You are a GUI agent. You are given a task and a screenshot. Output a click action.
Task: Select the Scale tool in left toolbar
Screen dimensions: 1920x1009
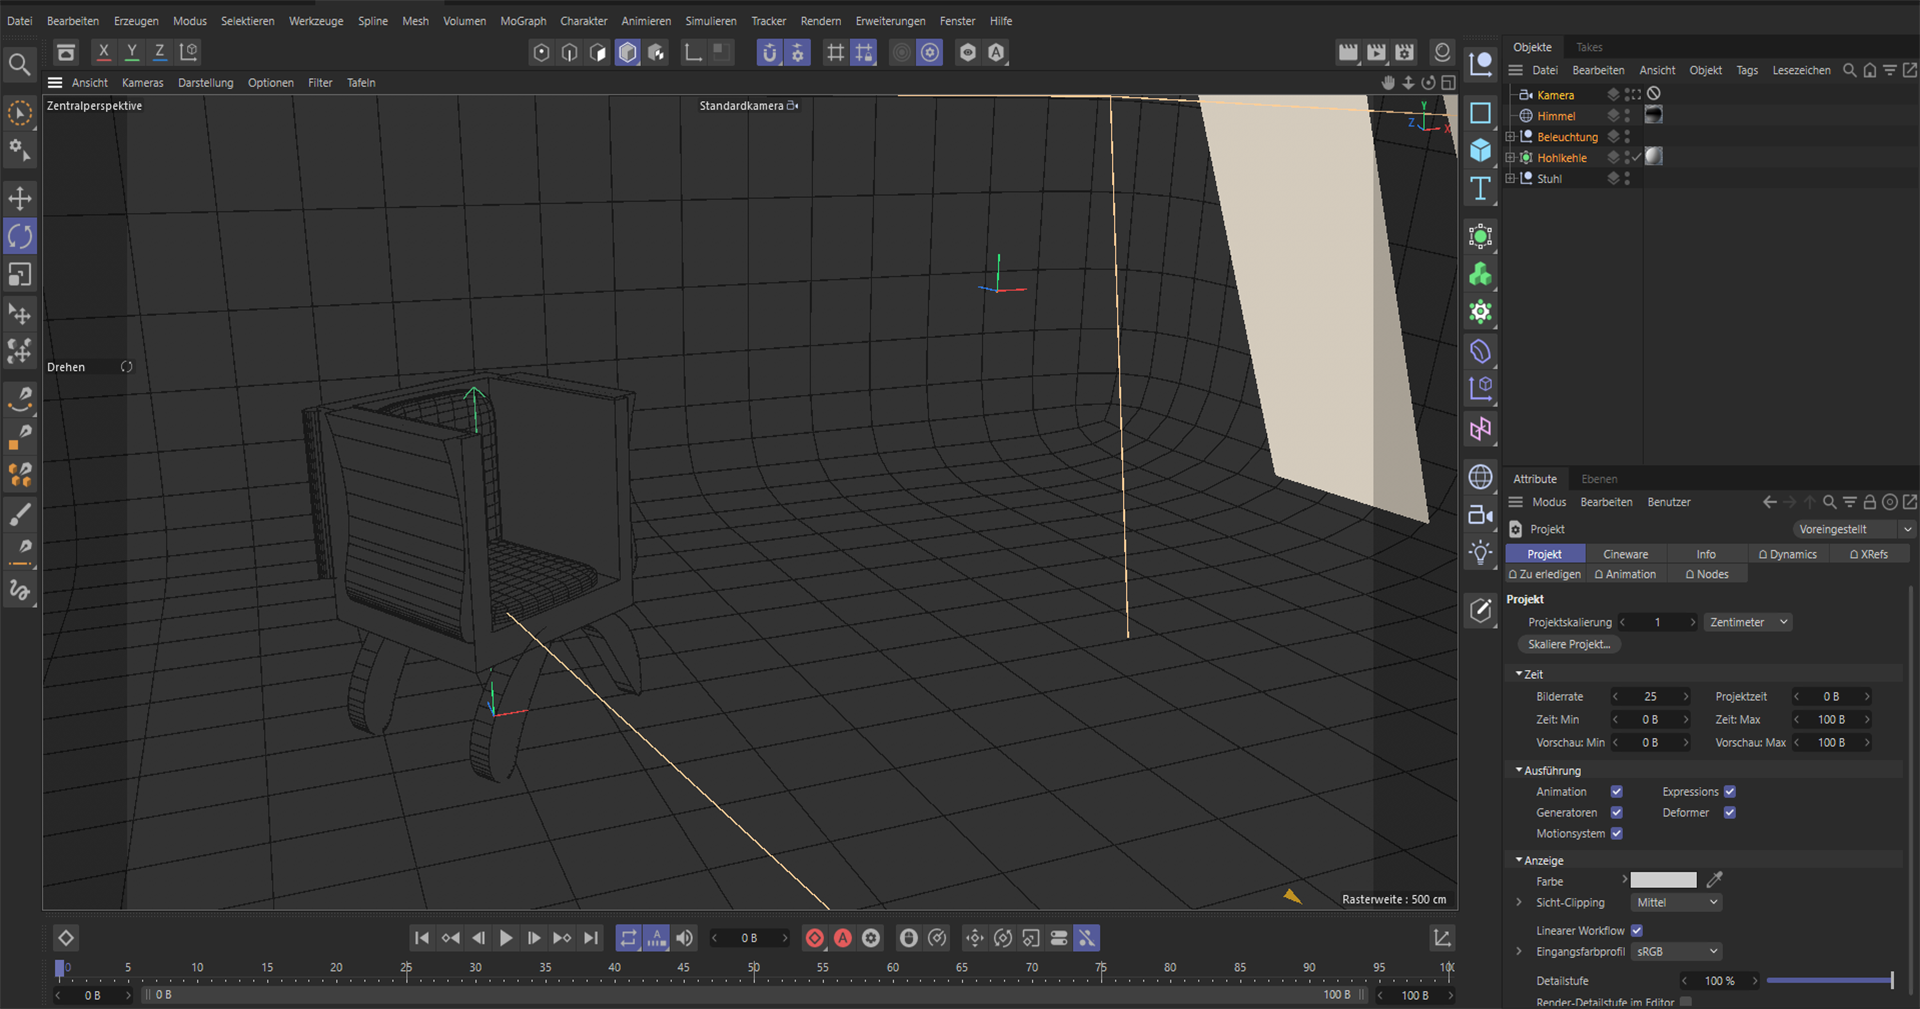tap(20, 274)
